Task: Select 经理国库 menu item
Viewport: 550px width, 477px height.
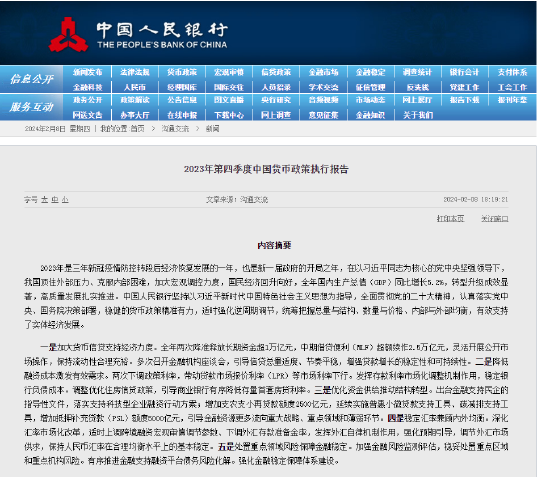Action: tap(182, 87)
